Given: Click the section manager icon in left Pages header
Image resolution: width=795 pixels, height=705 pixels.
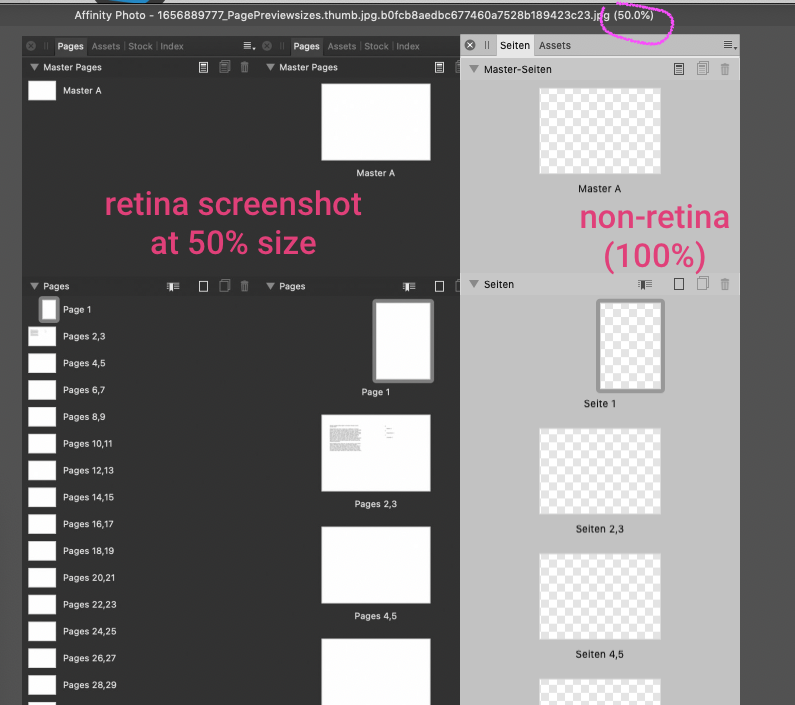Looking at the screenshot, I should click(173, 287).
